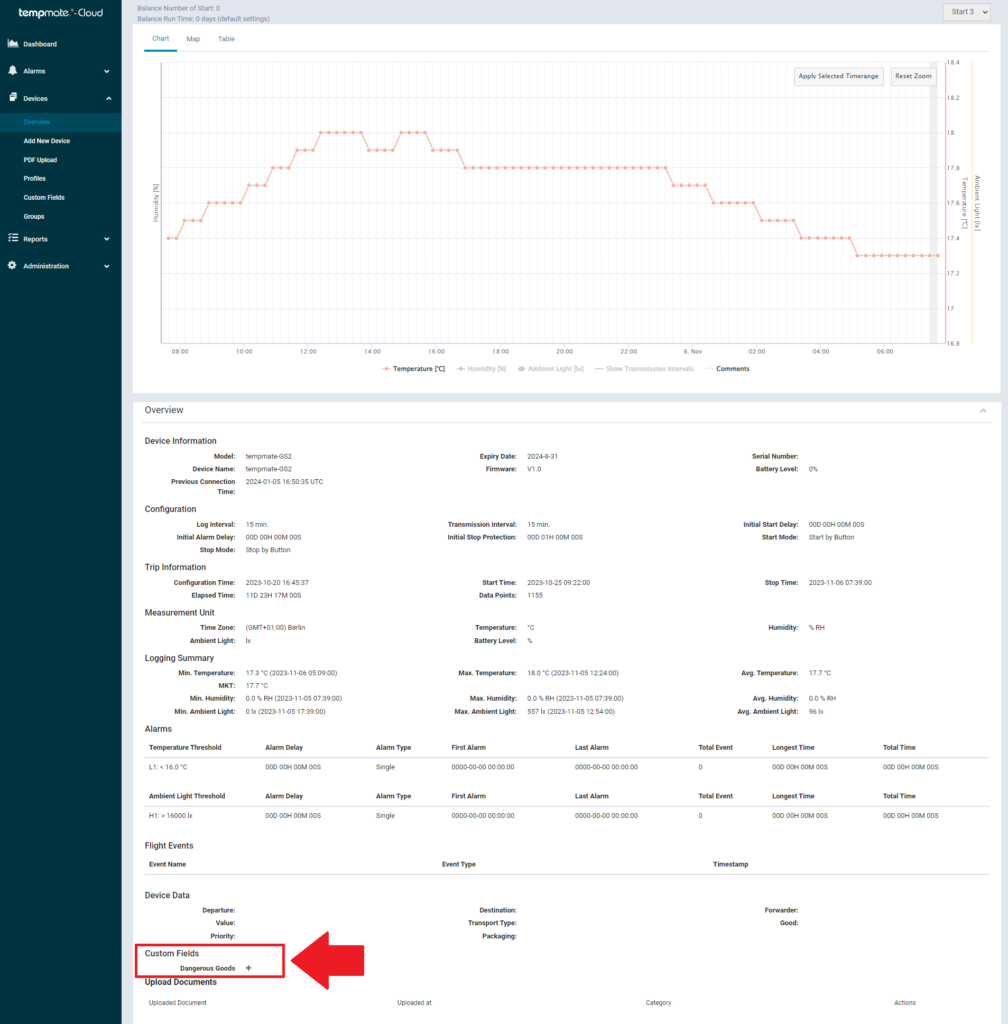Click the Devices icon in sidebar

12,97
